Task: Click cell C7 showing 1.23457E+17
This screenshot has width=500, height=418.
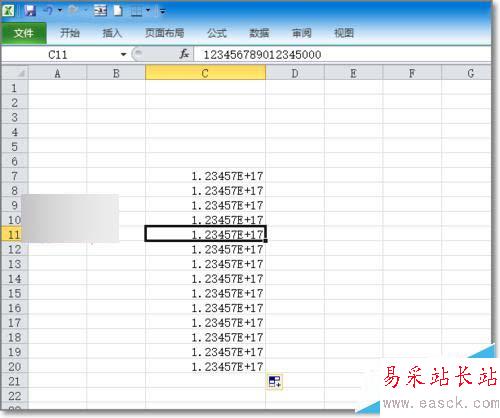Action: 205,176
